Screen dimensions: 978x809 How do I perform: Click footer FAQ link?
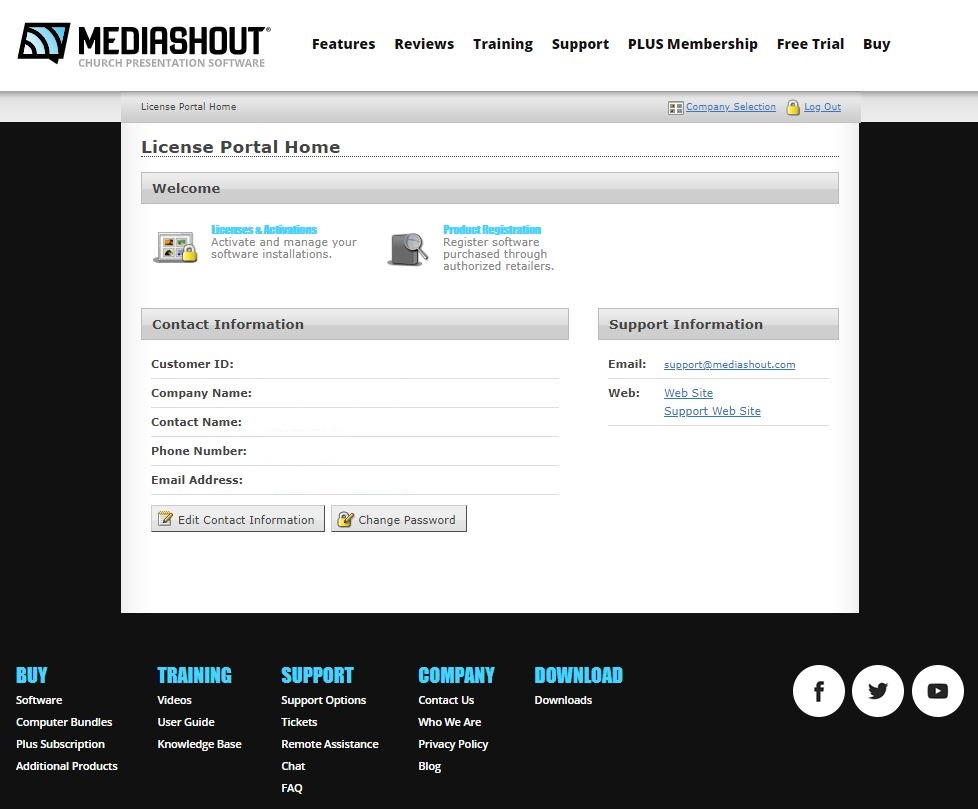(291, 788)
